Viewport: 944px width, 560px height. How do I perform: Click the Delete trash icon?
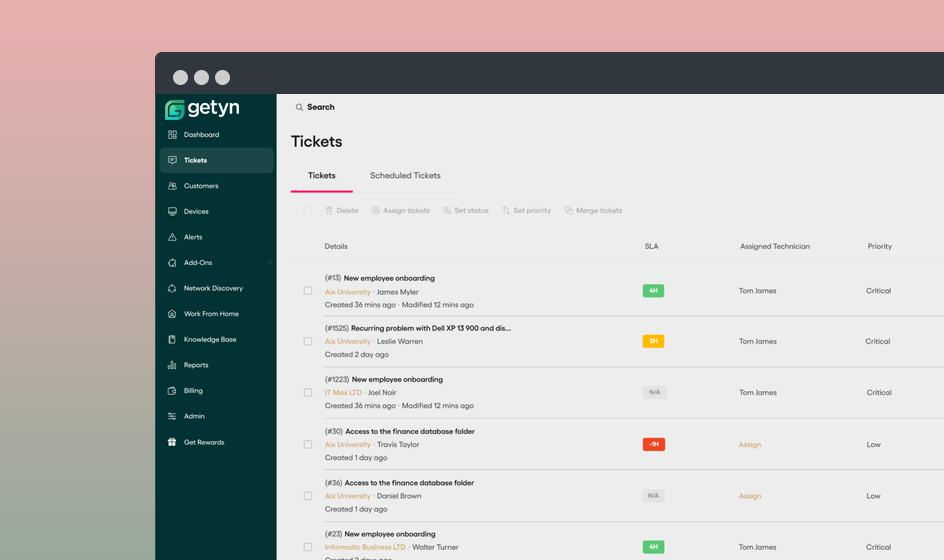pyautogui.click(x=329, y=210)
